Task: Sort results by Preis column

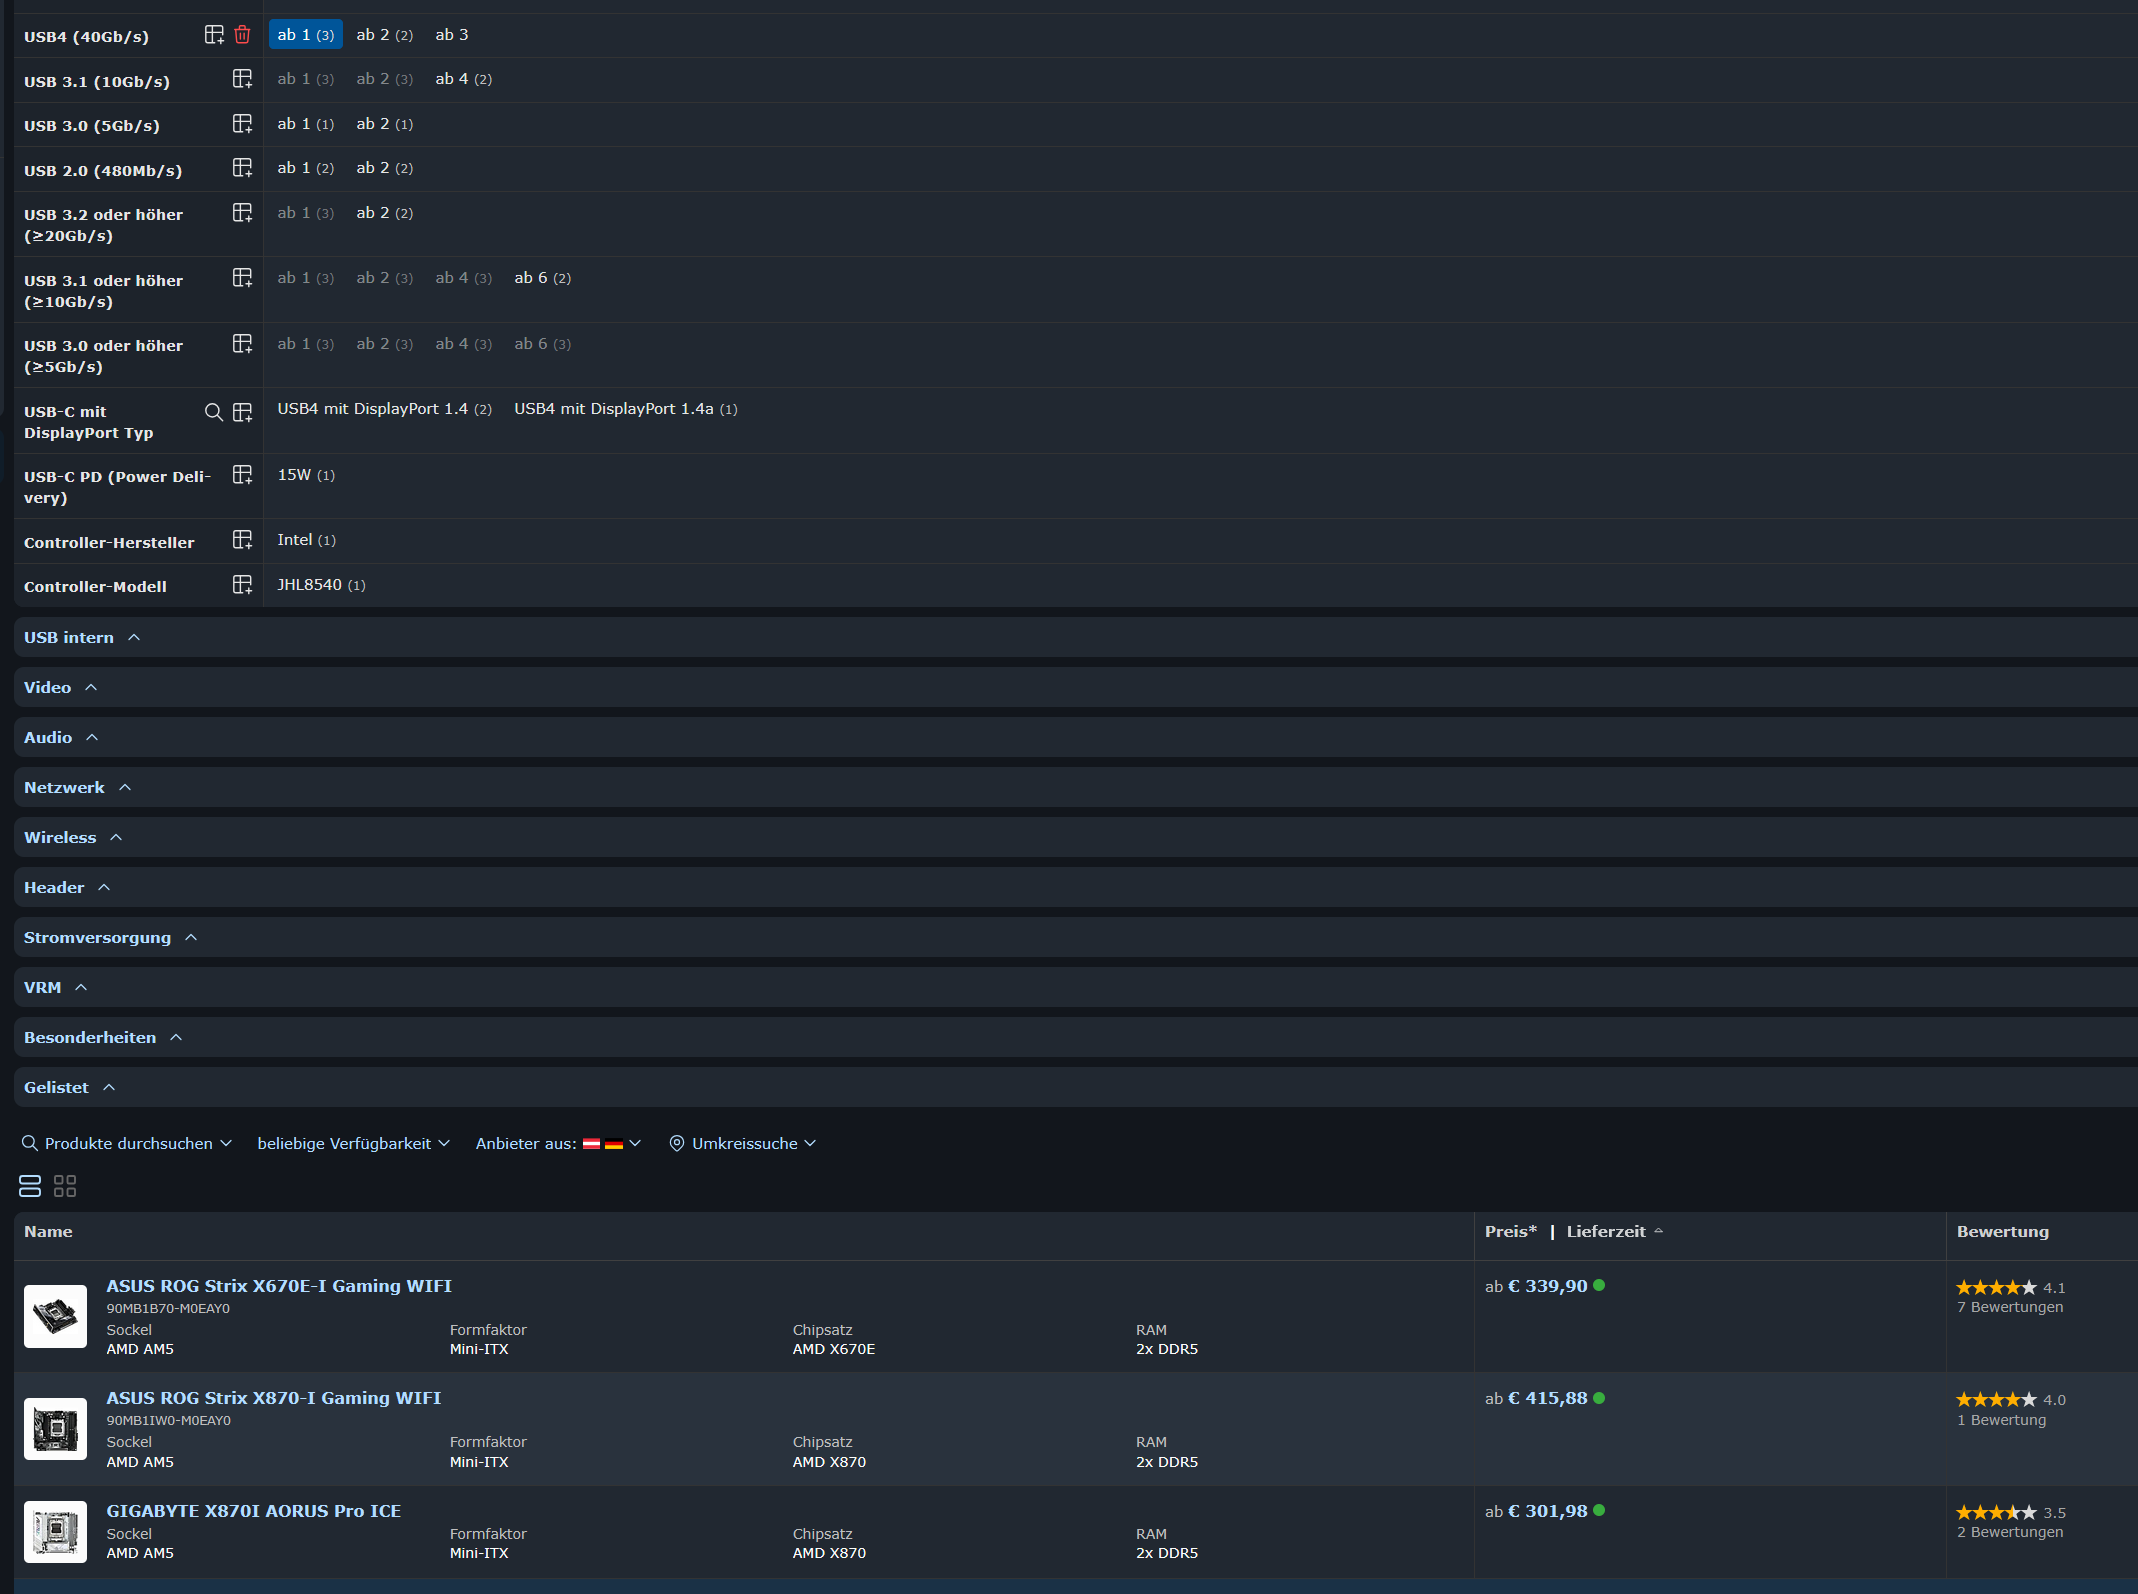Action: tap(1510, 1232)
